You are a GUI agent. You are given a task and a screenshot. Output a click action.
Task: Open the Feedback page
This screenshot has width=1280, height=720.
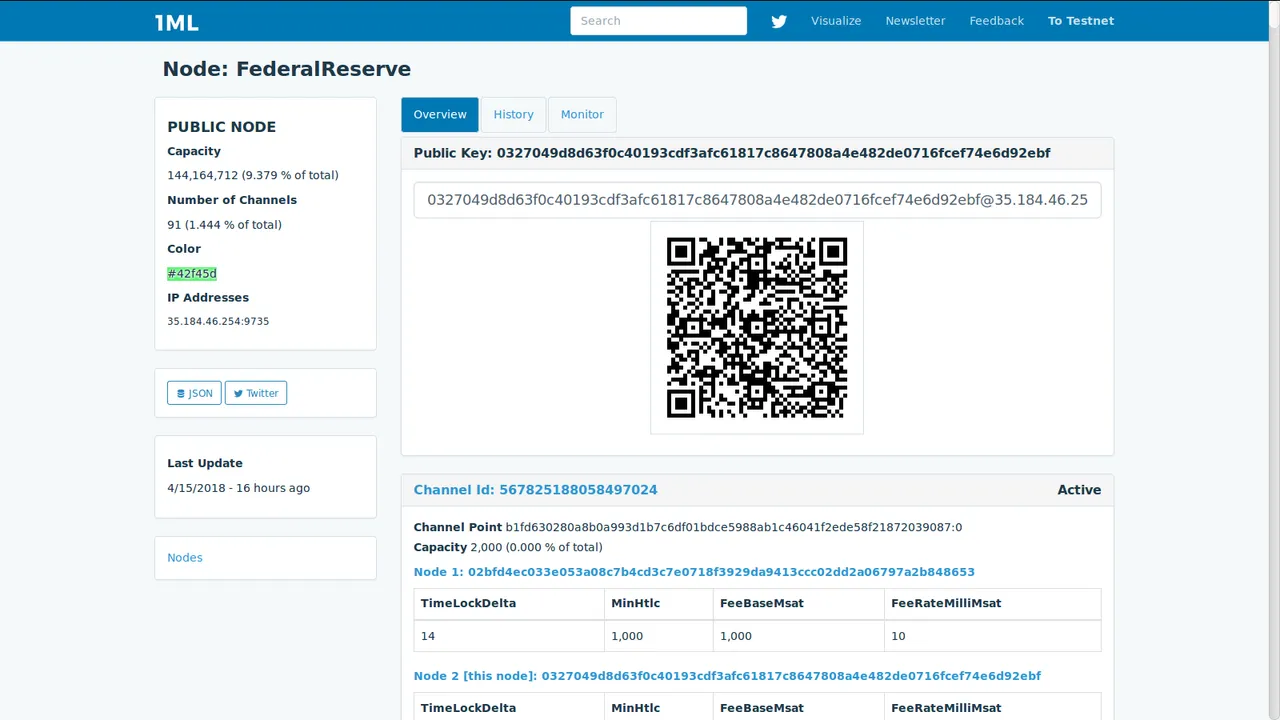pos(996,21)
